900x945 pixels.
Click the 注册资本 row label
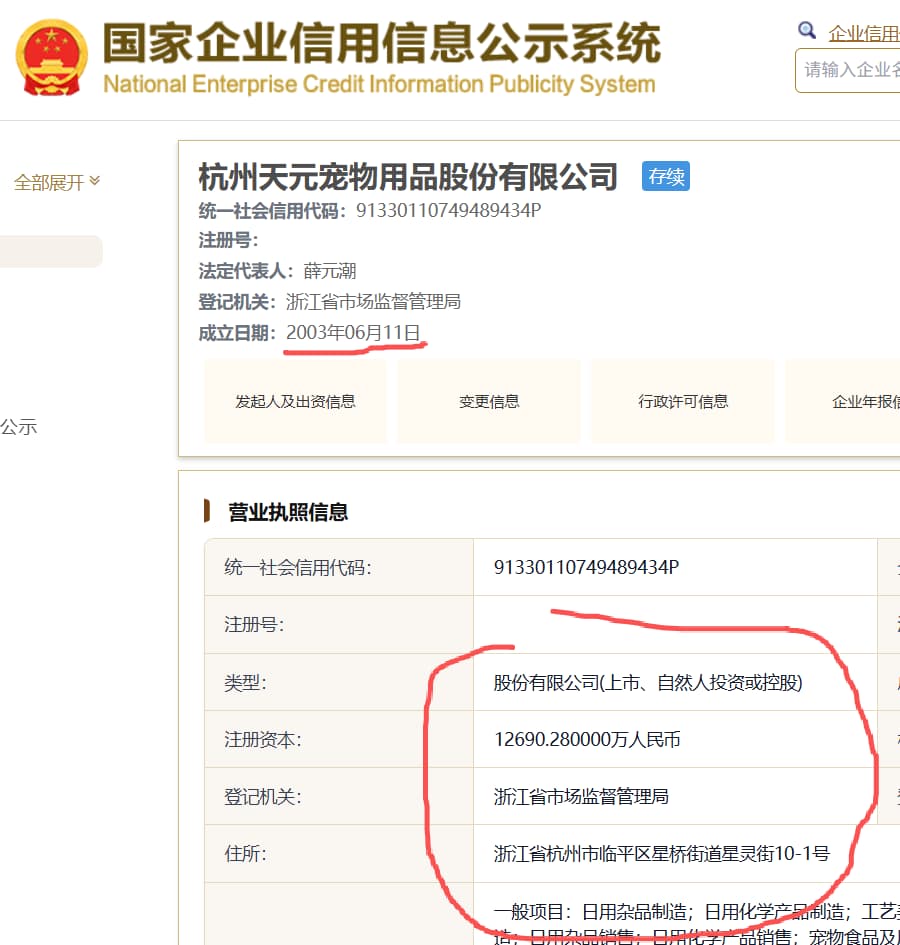(x=263, y=739)
